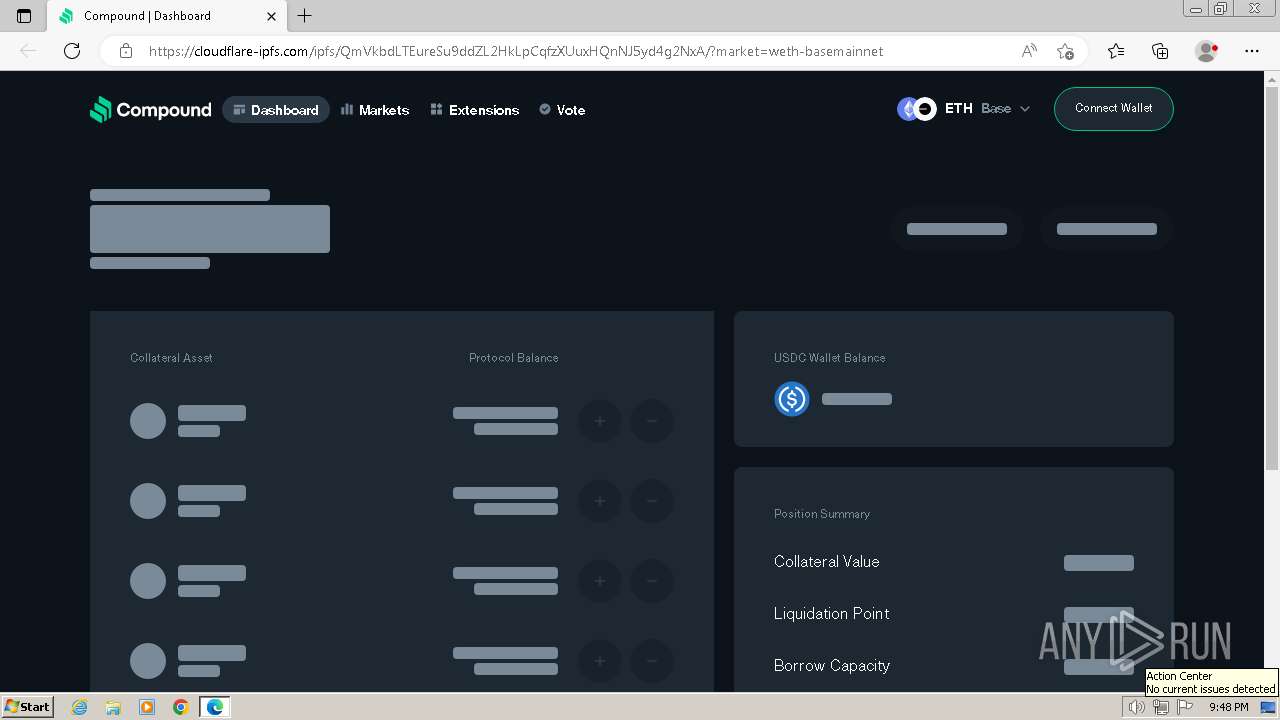1280x720 pixels.
Task: Open the Favorites list icon
Action: (1116, 51)
